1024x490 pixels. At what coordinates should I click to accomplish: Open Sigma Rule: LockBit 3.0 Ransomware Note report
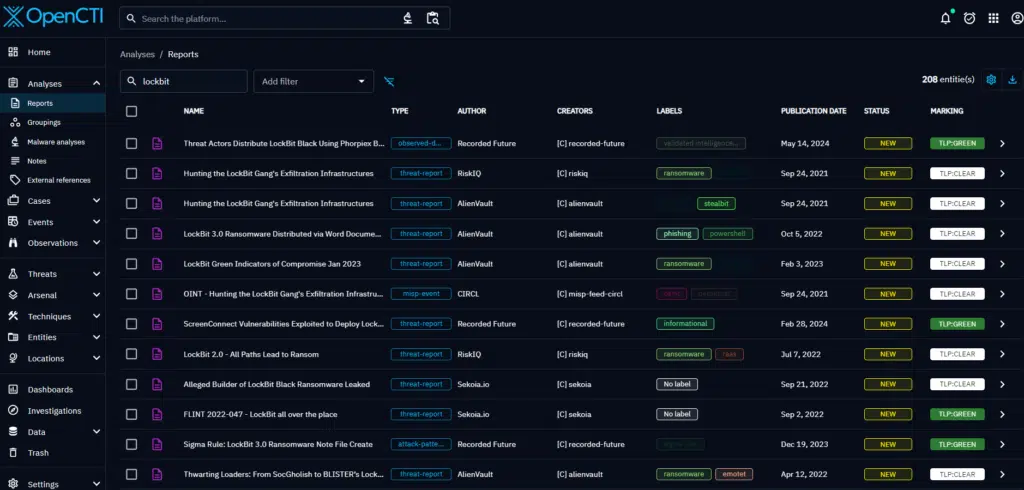coord(278,444)
